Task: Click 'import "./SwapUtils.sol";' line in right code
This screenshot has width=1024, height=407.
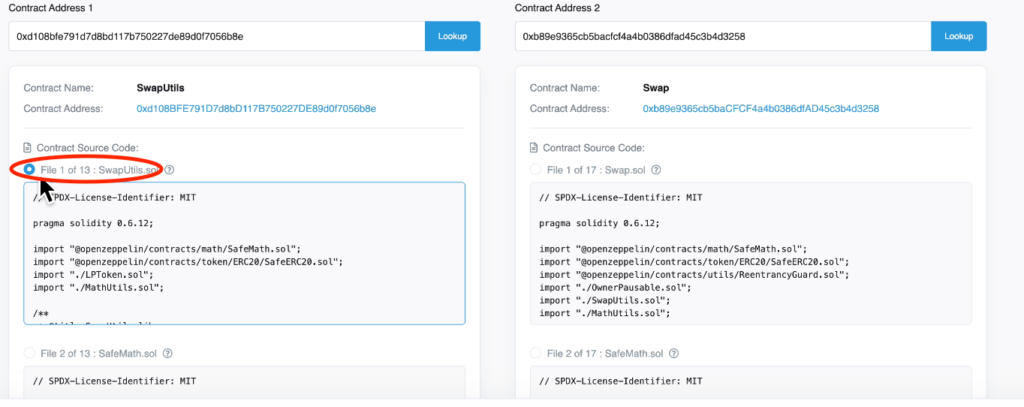Action: pos(604,301)
